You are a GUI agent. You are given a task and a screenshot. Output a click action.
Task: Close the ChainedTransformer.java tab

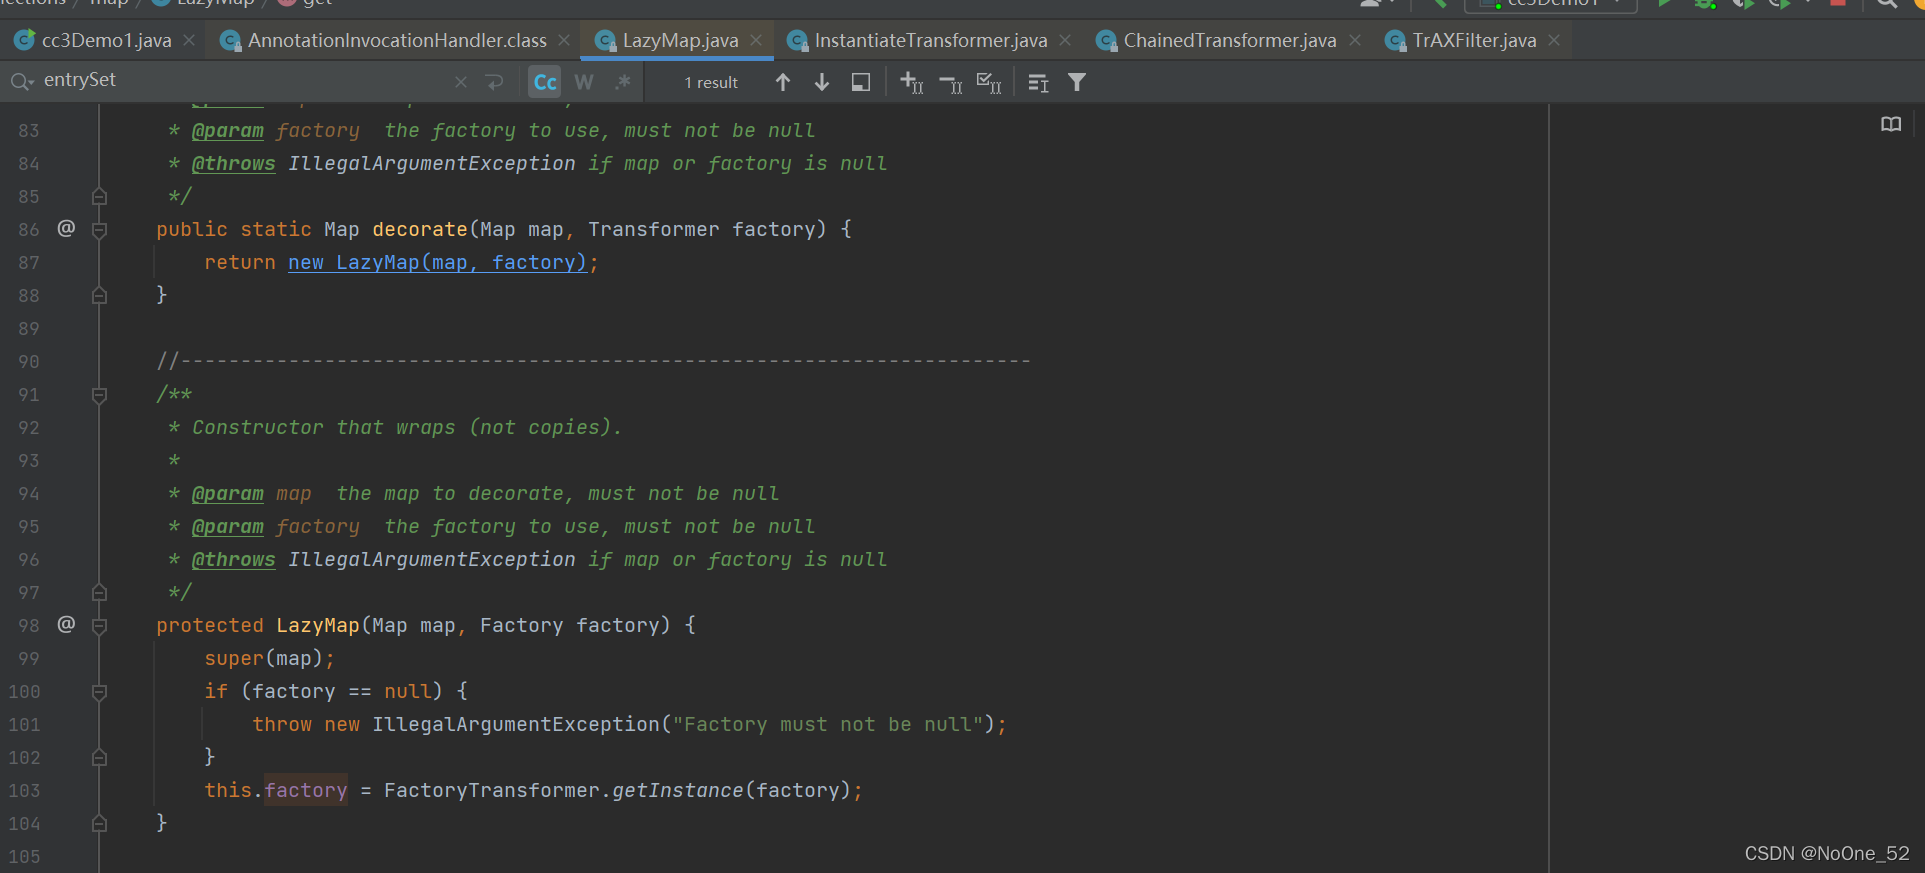pos(1354,40)
